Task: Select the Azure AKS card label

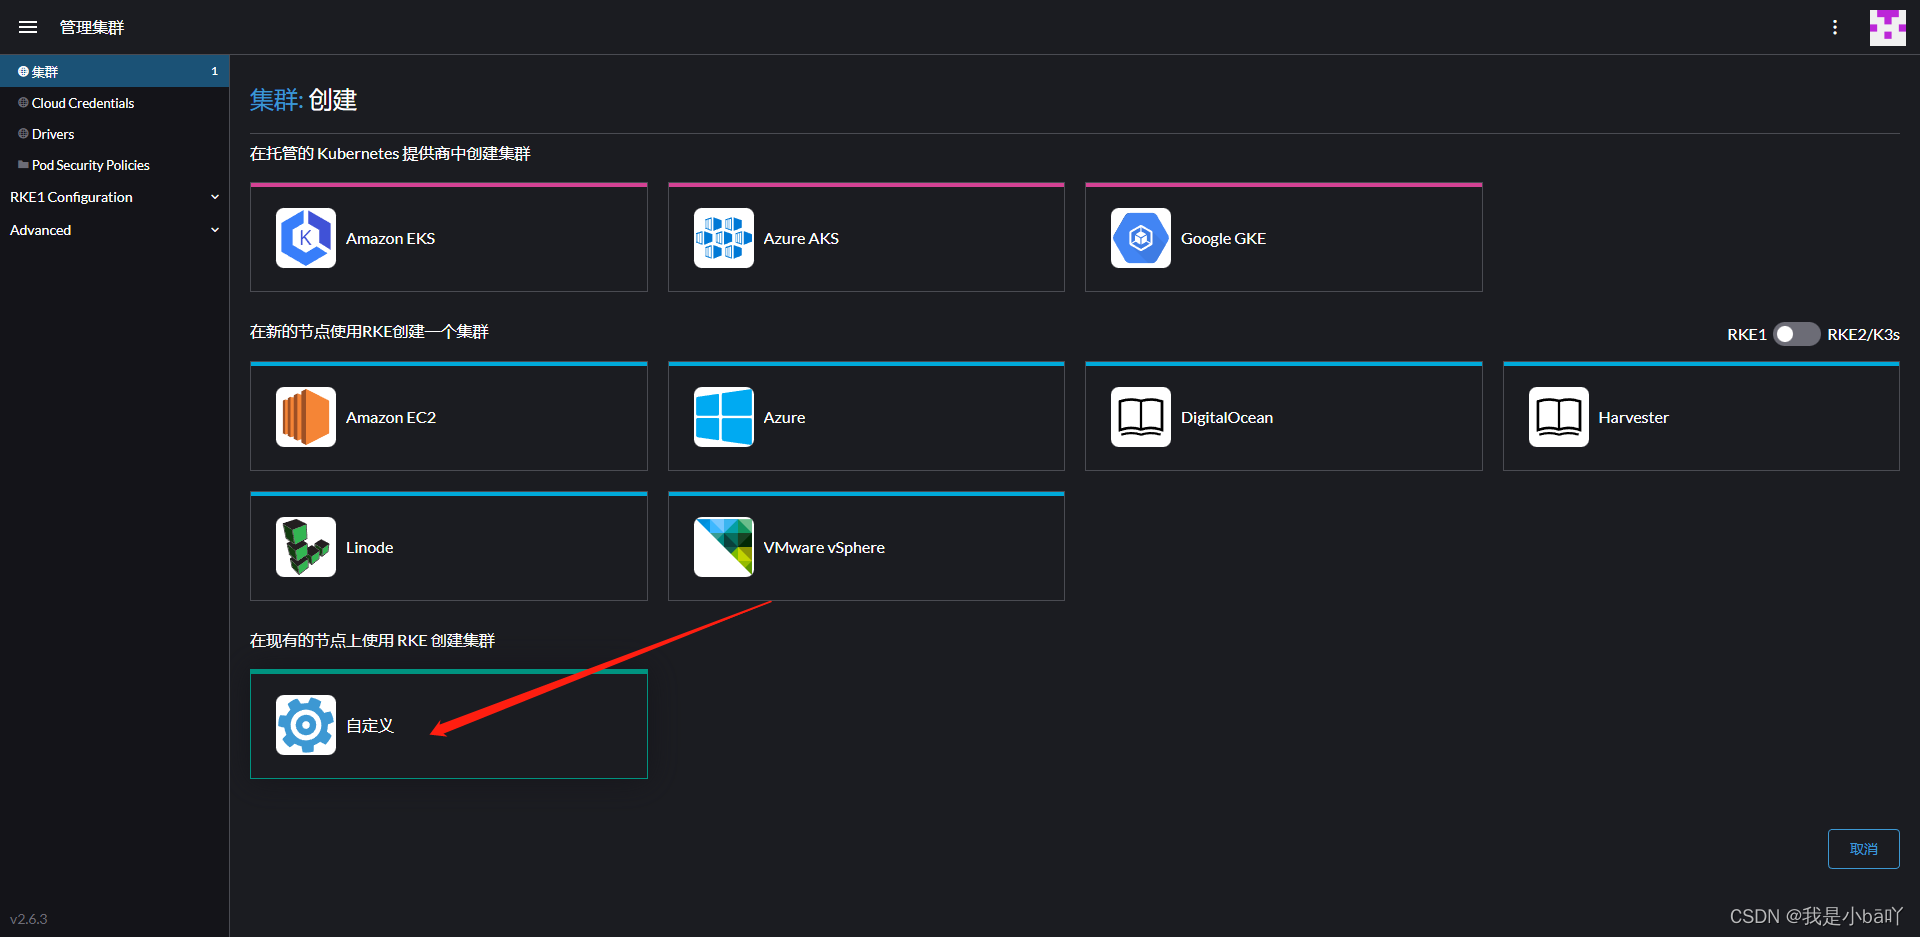Action: [x=801, y=238]
